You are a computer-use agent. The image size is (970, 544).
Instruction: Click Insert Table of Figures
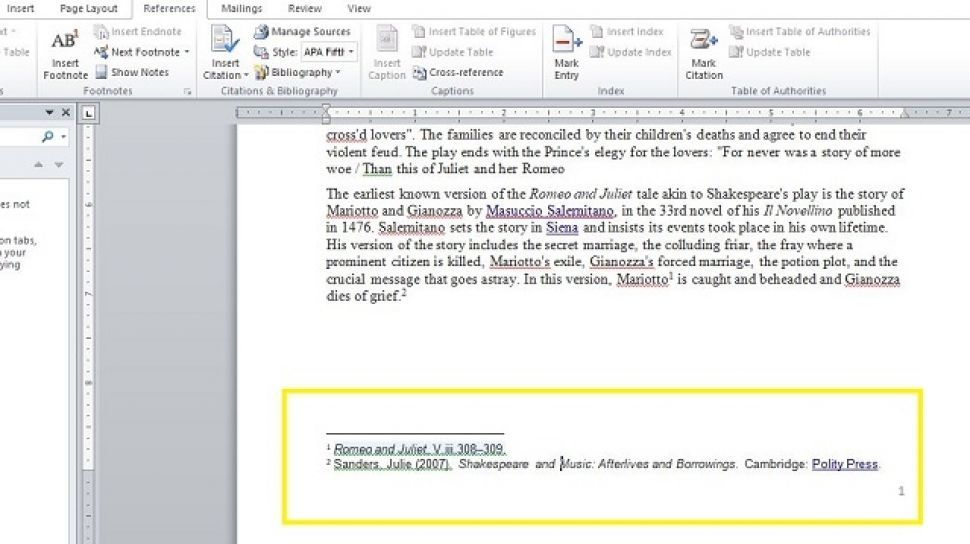point(474,32)
